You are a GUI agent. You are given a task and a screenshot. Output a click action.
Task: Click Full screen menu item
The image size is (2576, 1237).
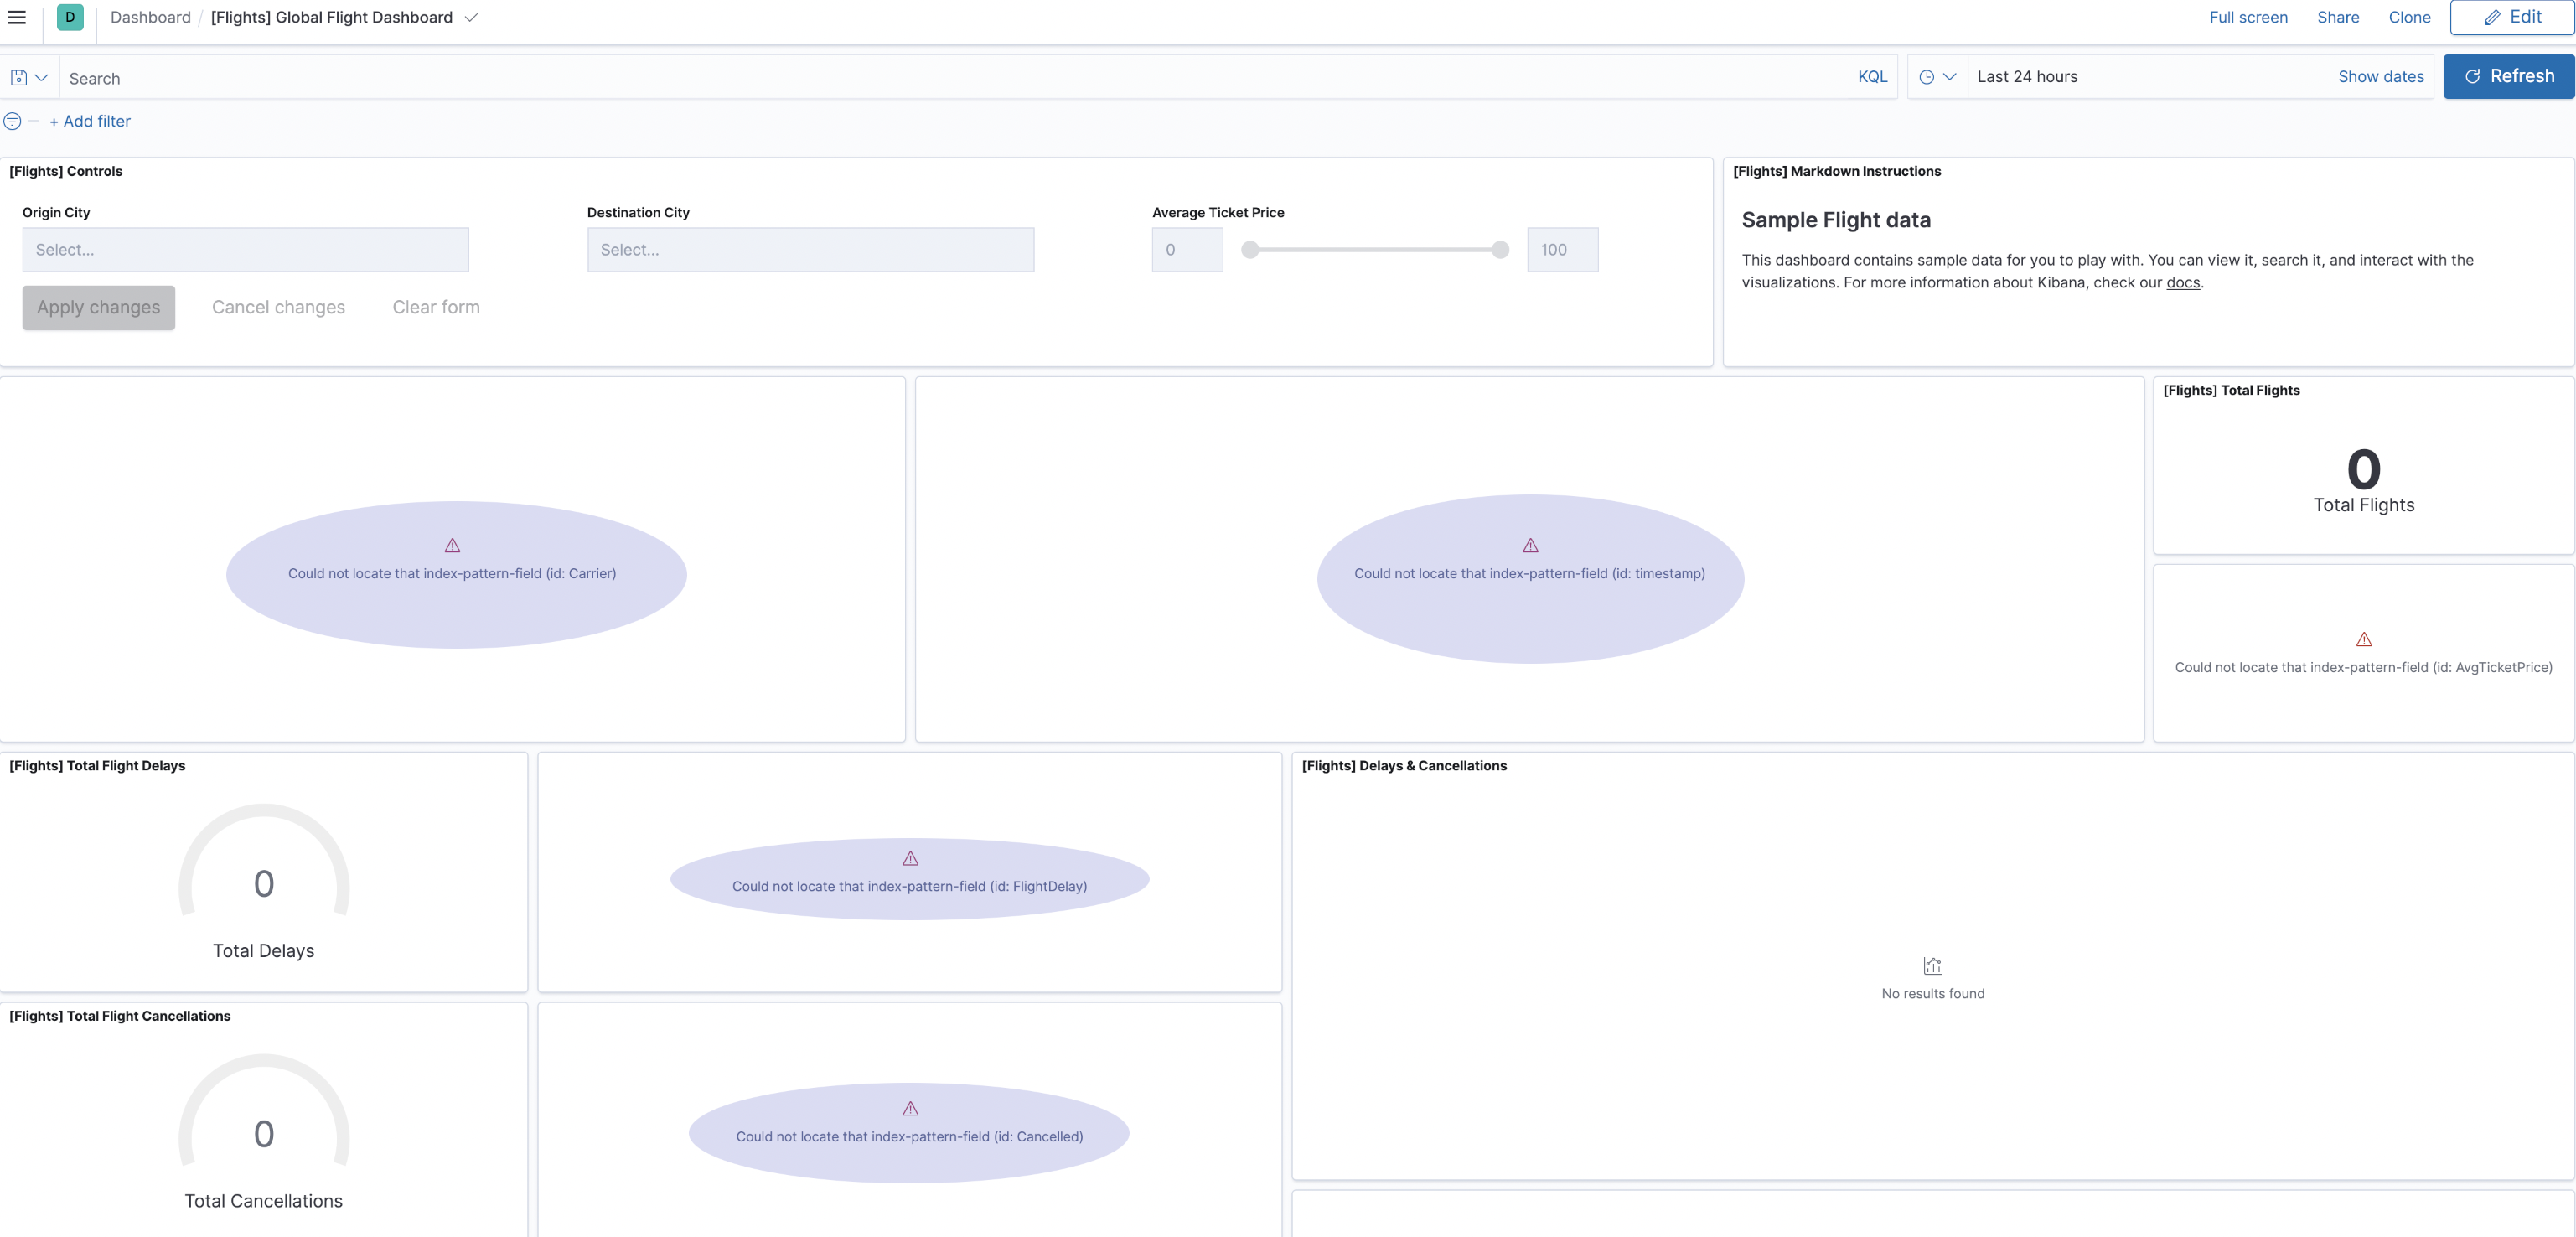point(2248,17)
